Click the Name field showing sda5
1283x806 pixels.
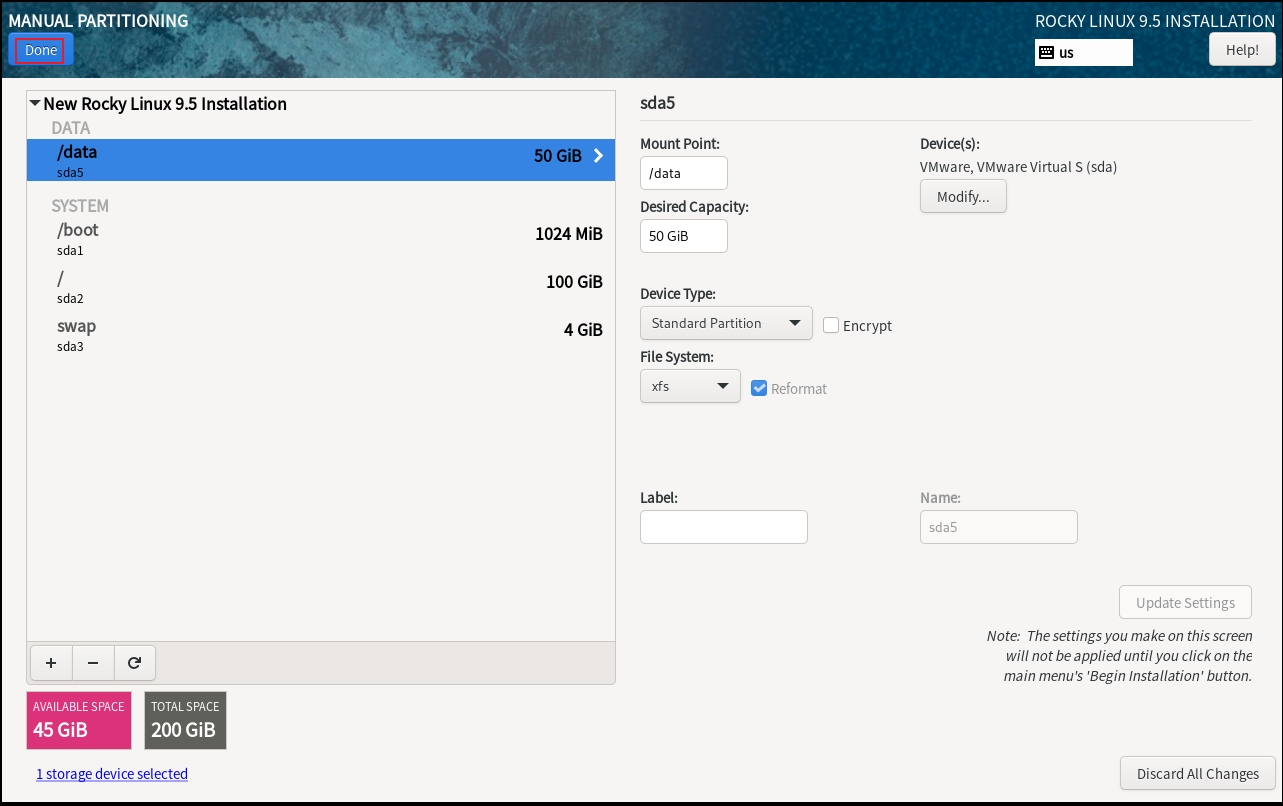[999, 527]
